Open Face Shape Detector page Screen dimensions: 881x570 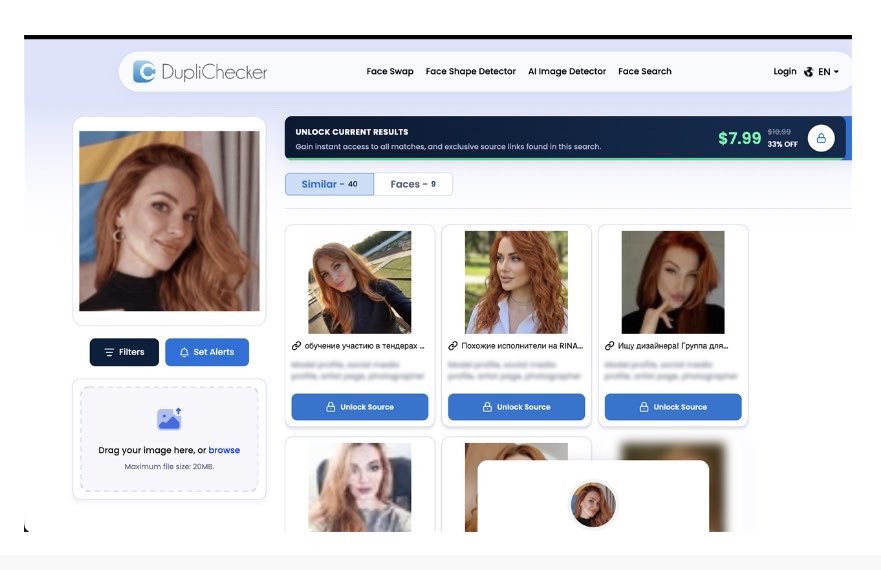[x=471, y=71]
